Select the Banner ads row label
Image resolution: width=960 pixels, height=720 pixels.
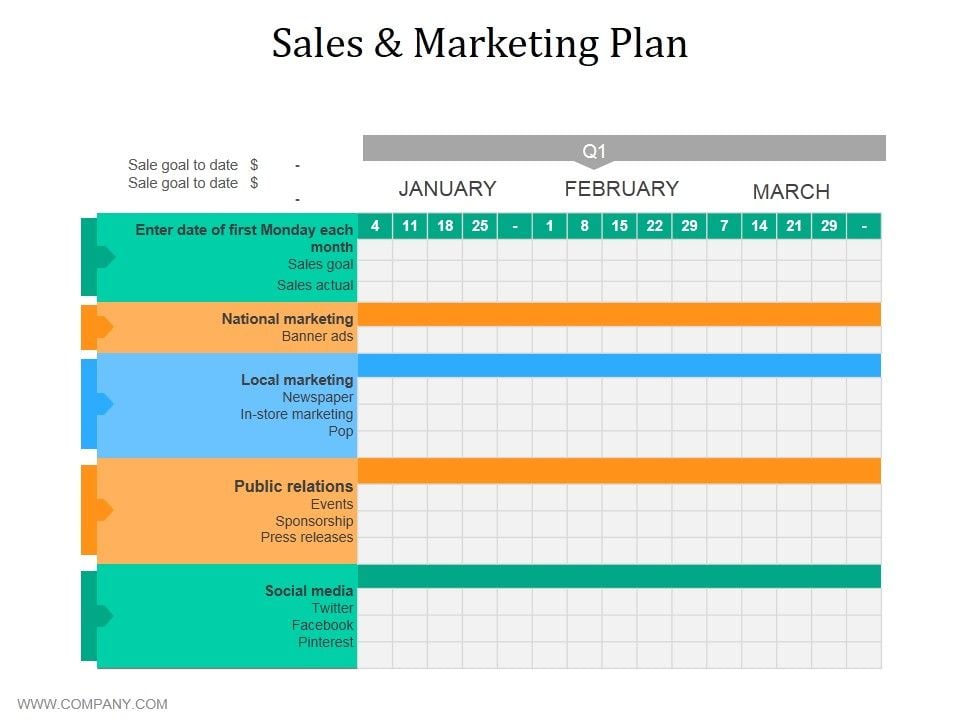(317, 336)
